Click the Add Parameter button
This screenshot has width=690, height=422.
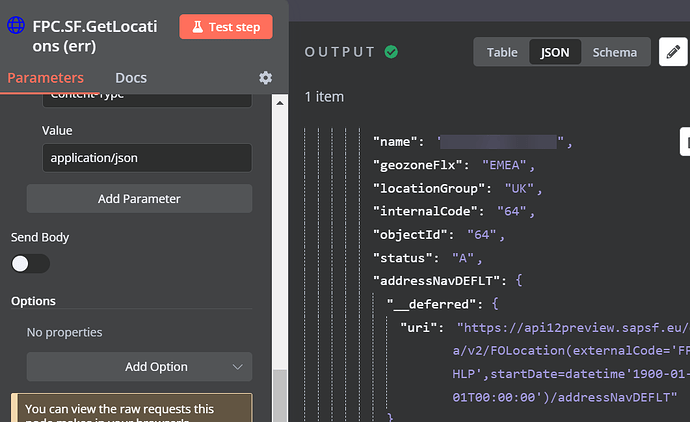coord(139,199)
